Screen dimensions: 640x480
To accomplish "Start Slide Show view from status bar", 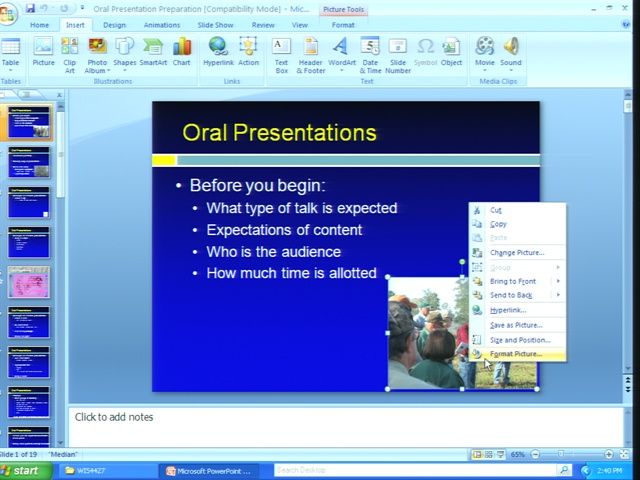I will click(x=500, y=454).
